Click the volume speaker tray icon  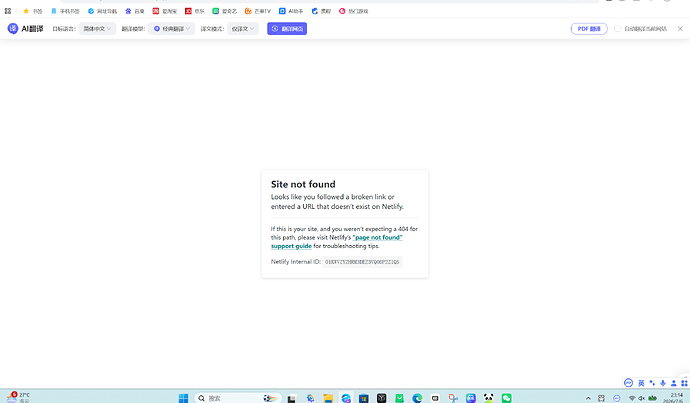click(x=642, y=398)
